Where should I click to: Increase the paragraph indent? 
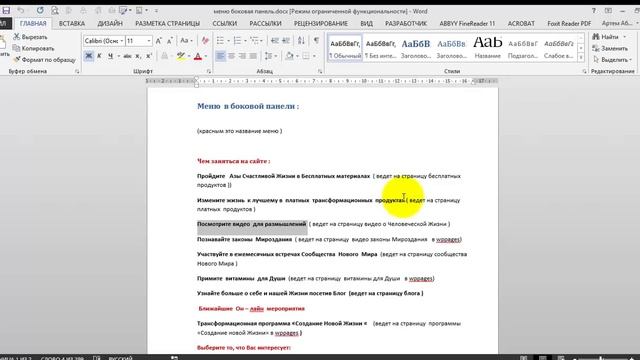click(x=286, y=41)
